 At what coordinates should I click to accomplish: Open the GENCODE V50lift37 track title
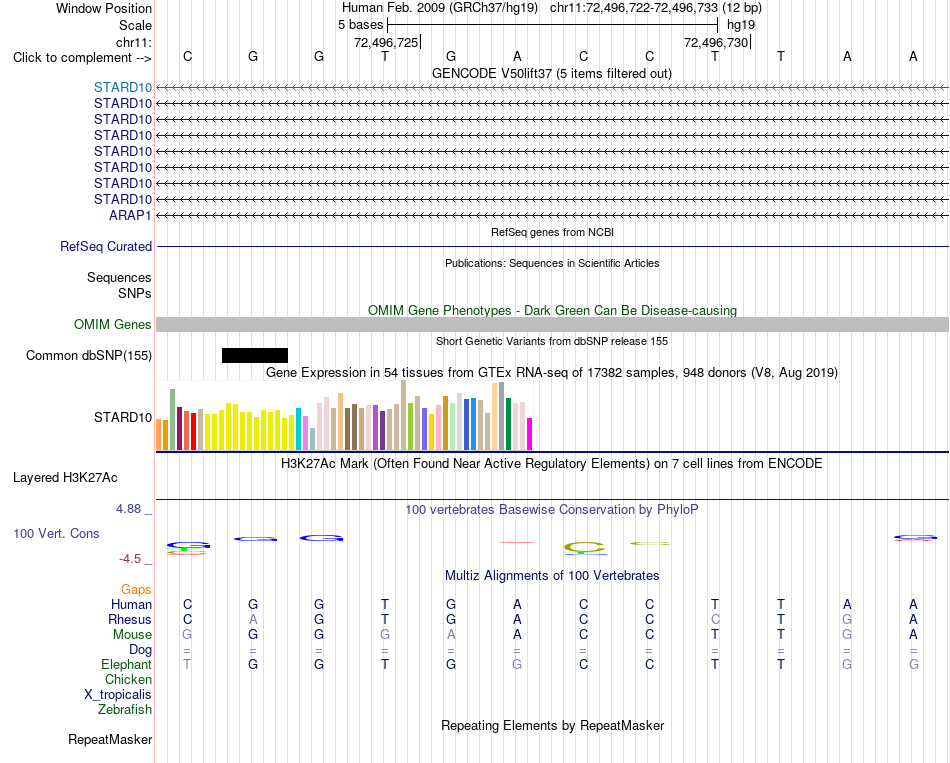[551, 73]
